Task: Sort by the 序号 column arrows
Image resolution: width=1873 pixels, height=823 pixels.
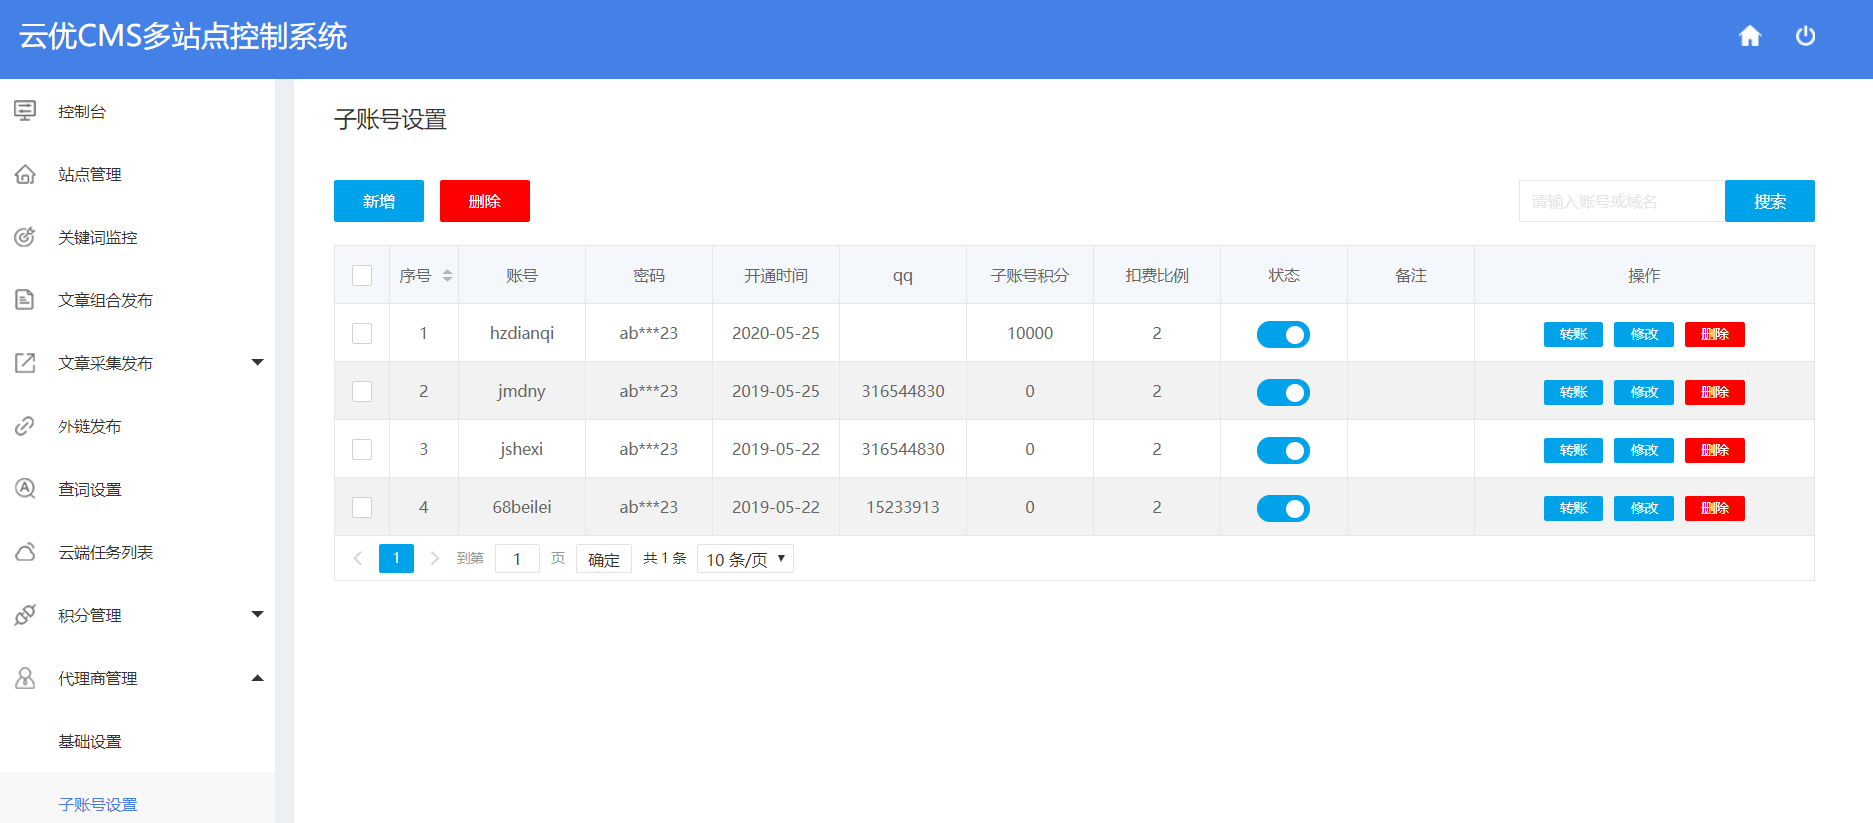Action: click(x=447, y=275)
